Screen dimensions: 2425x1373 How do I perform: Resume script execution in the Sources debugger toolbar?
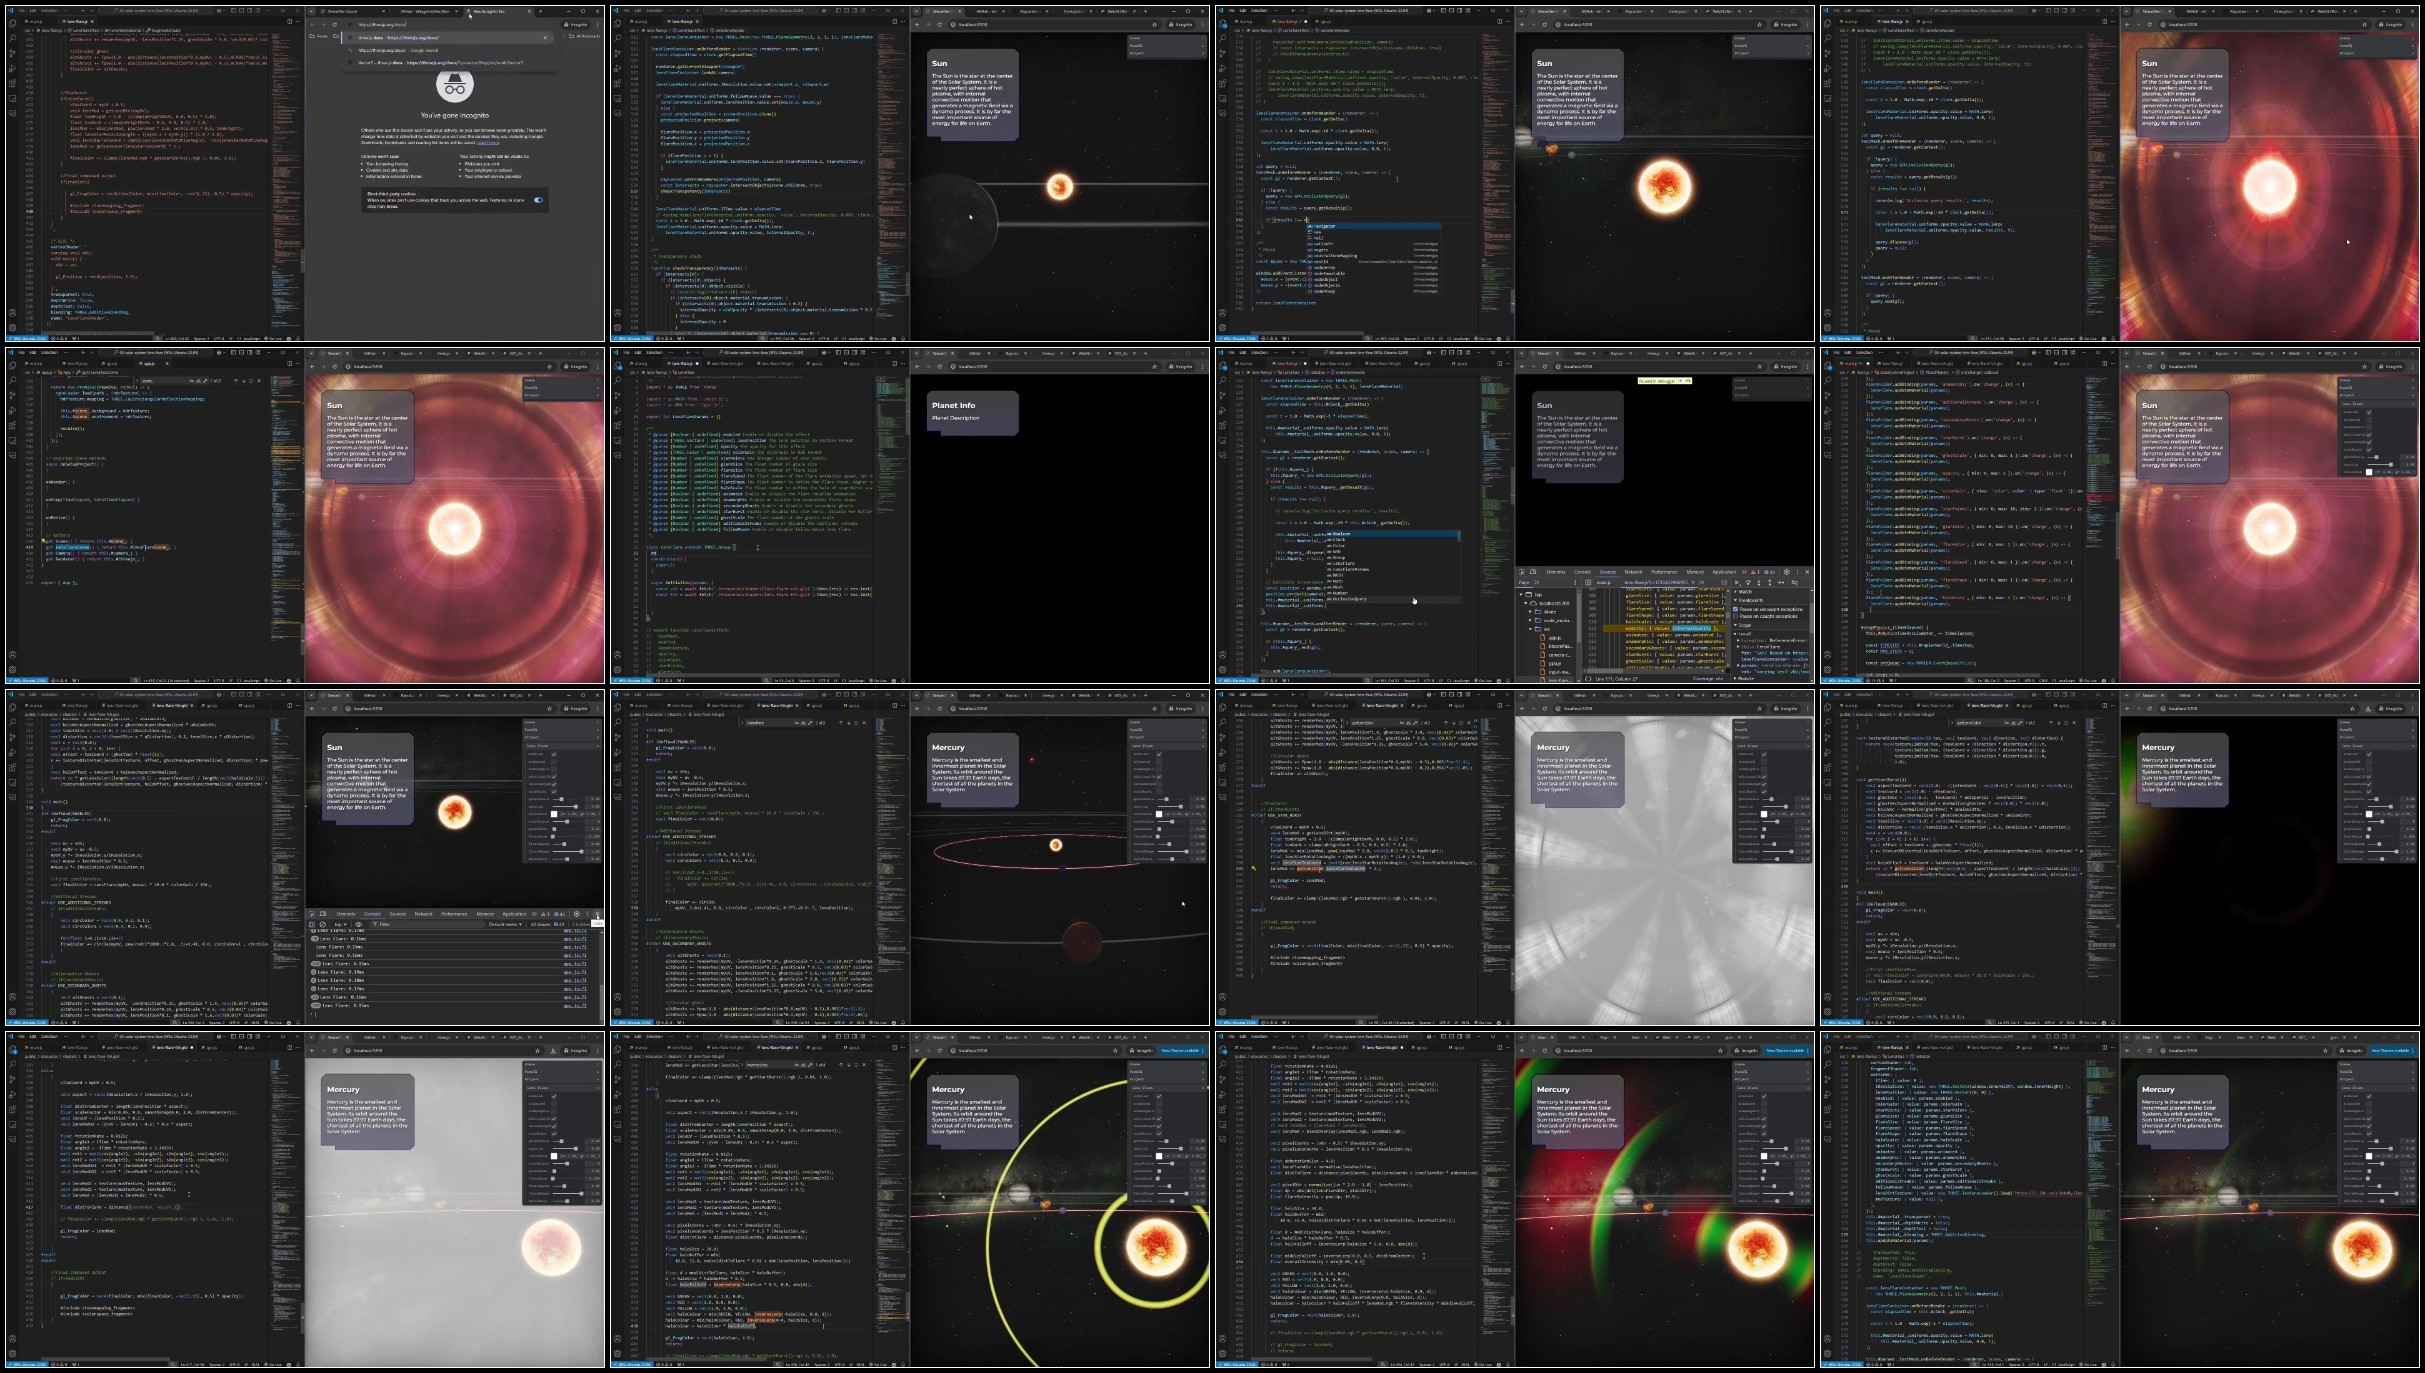point(1738,582)
